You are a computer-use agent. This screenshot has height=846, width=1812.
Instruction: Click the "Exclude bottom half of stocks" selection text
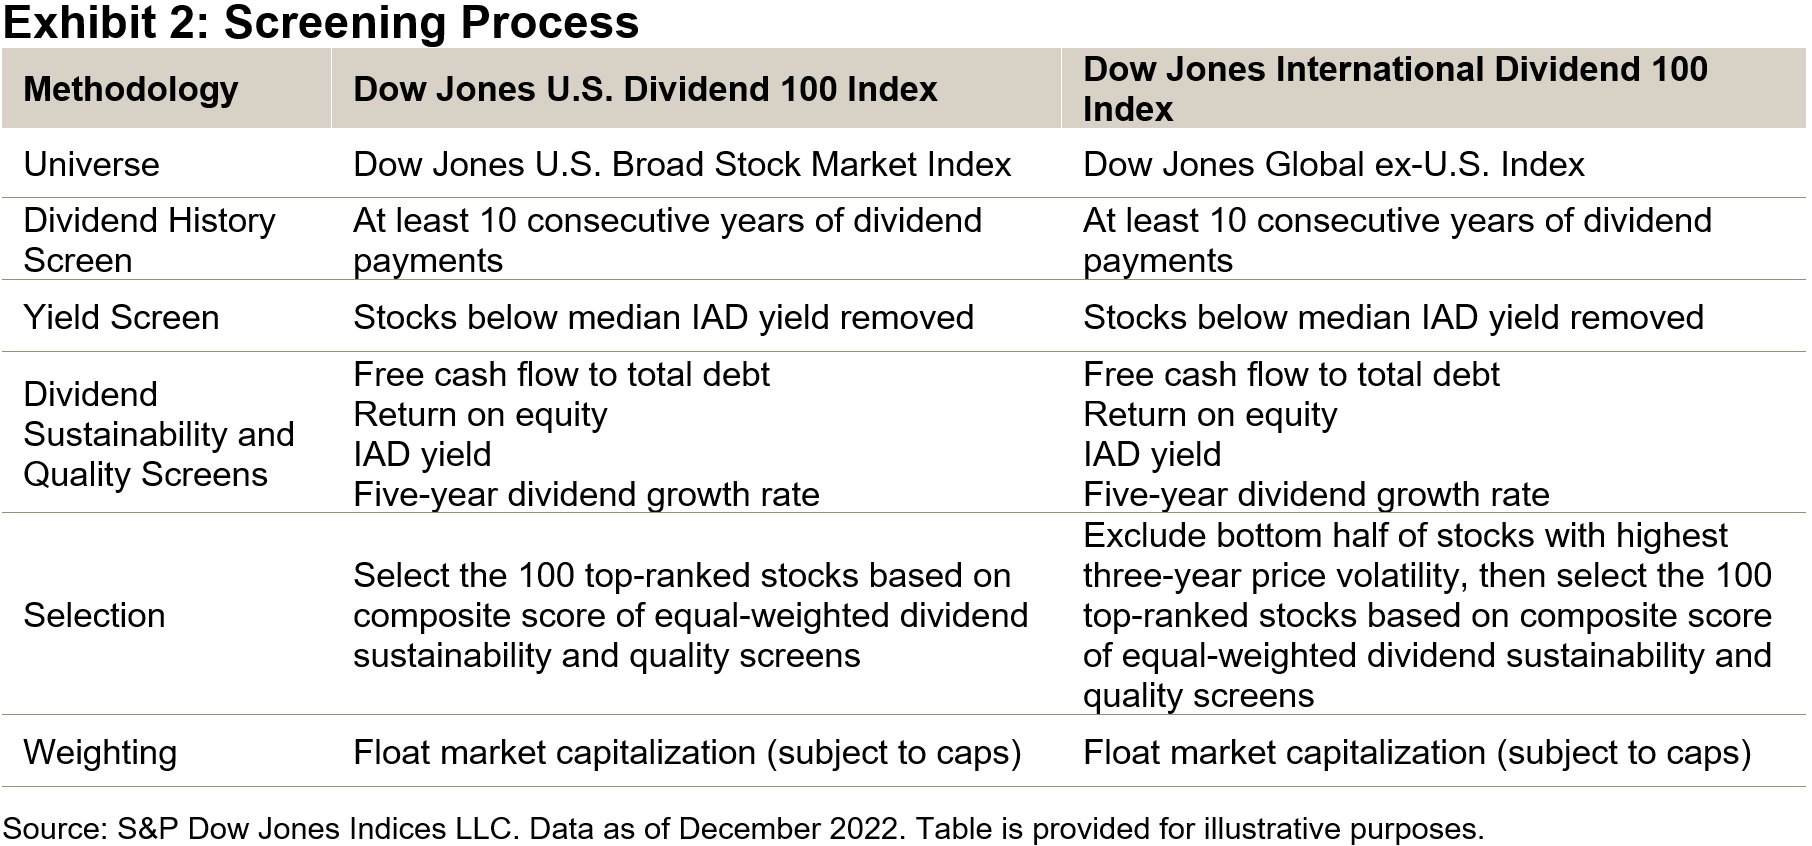pyautogui.click(x=1405, y=536)
